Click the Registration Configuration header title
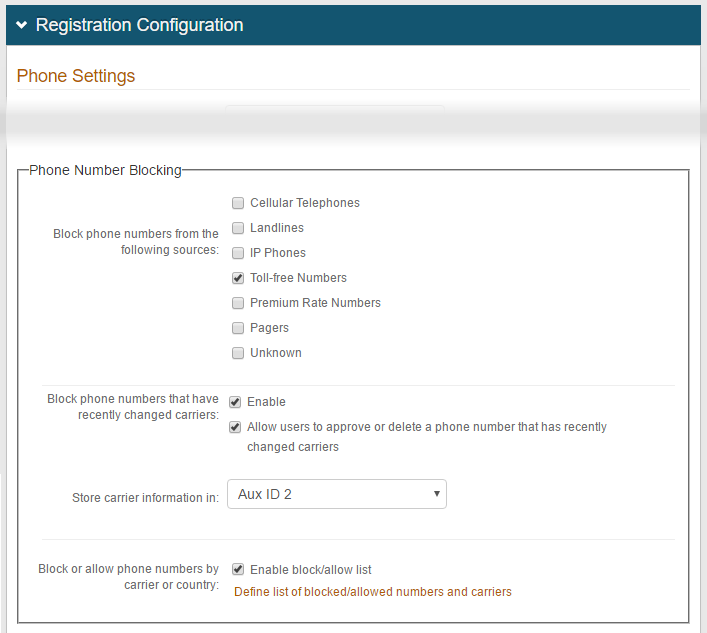The image size is (707, 633). pos(139,25)
